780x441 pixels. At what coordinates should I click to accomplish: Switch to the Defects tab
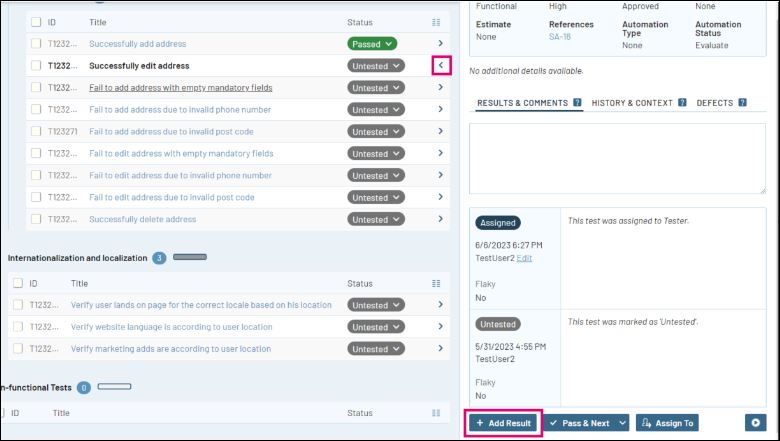[x=714, y=103]
